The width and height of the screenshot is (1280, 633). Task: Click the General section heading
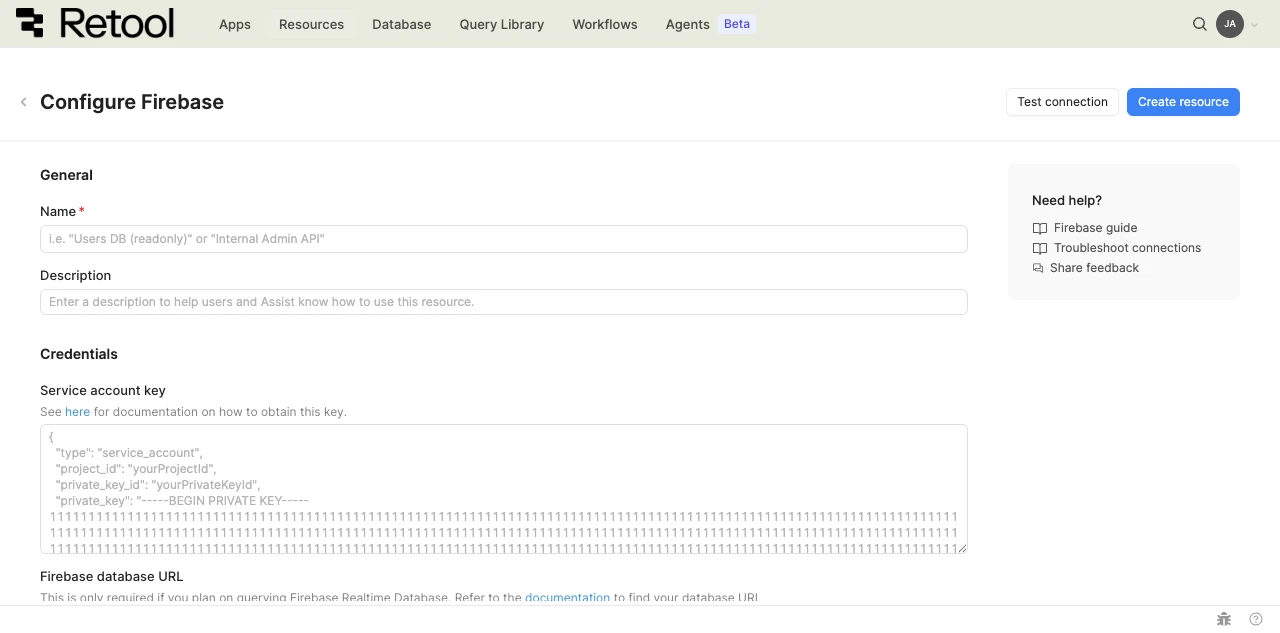(x=66, y=175)
